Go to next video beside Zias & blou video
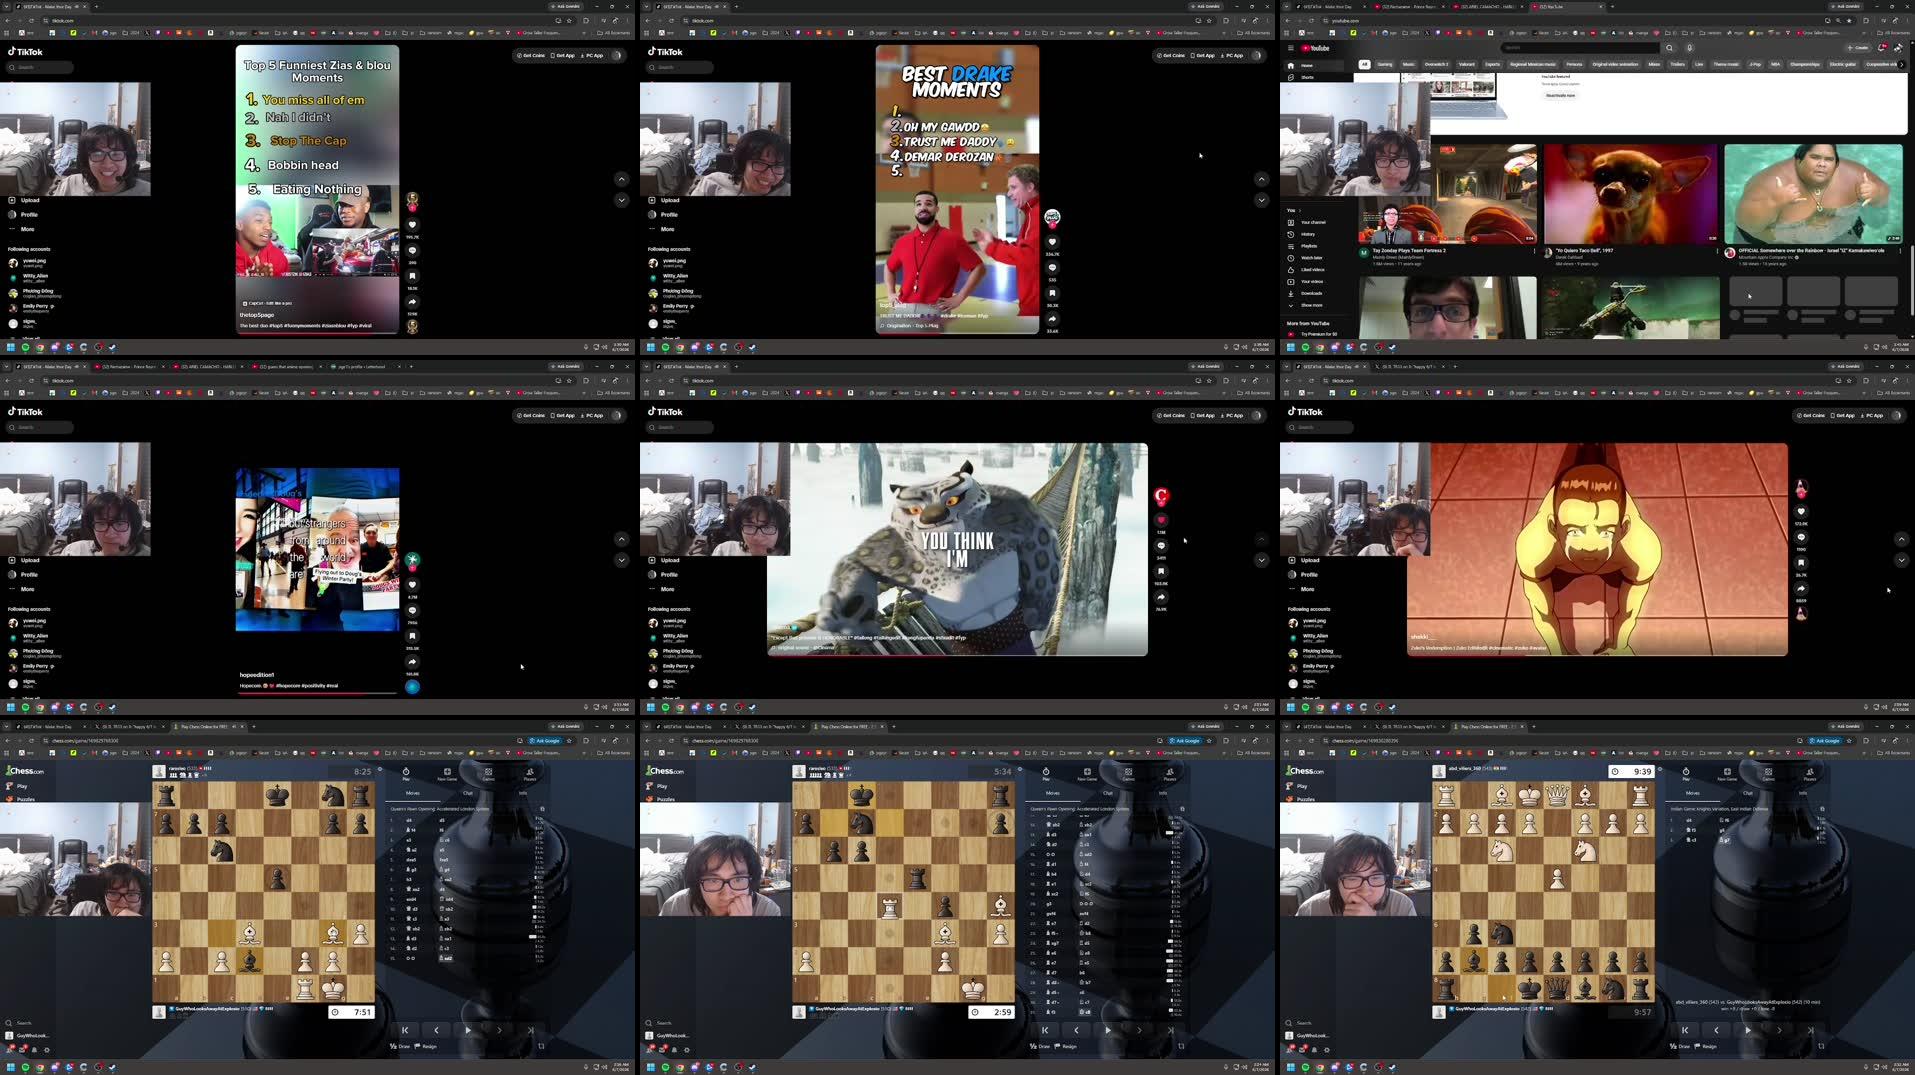Image resolution: width=1915 pixels, height=1075 pixels. [621, 200]
